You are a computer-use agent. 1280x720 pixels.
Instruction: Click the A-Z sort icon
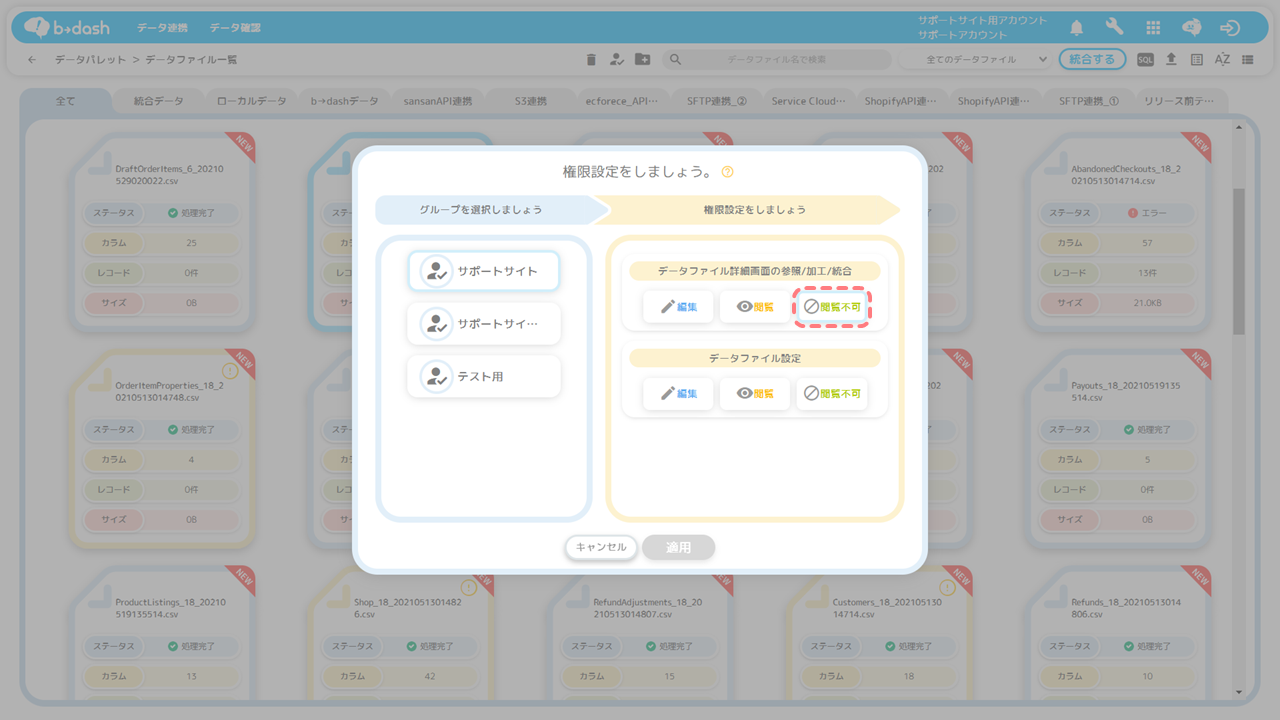click(1222, 60)
